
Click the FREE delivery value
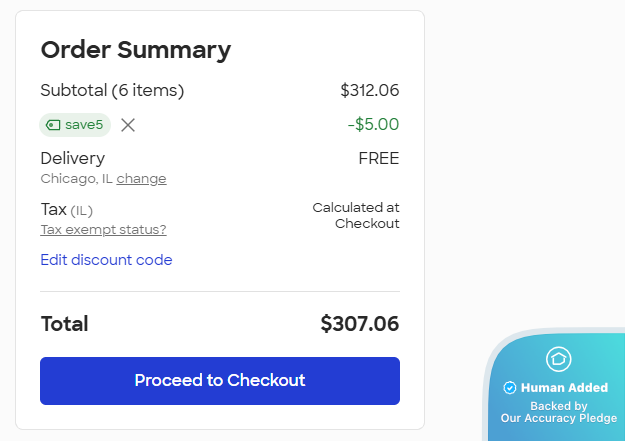click(x=378, y=158)
